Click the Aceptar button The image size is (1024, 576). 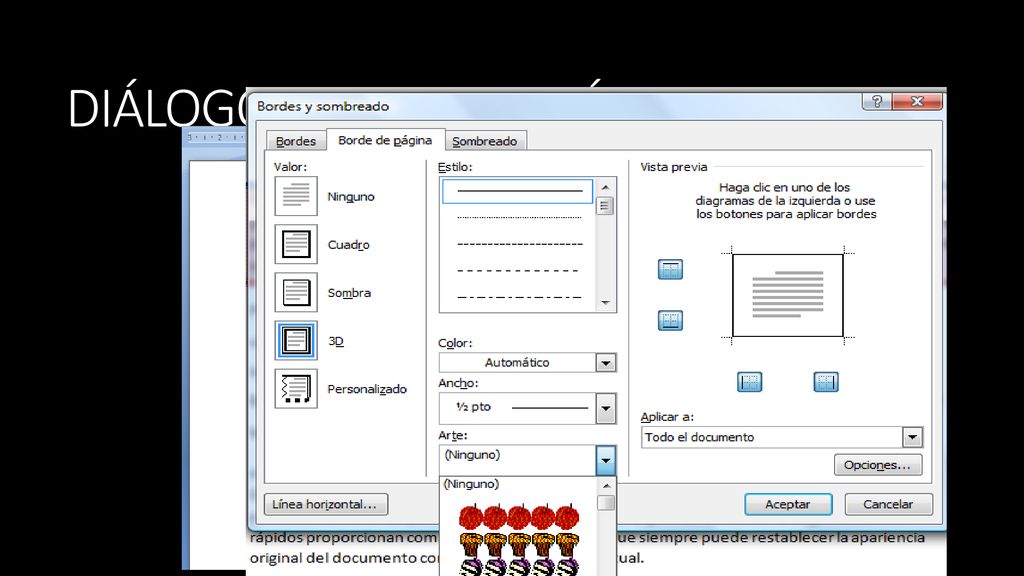pos(788,504)
